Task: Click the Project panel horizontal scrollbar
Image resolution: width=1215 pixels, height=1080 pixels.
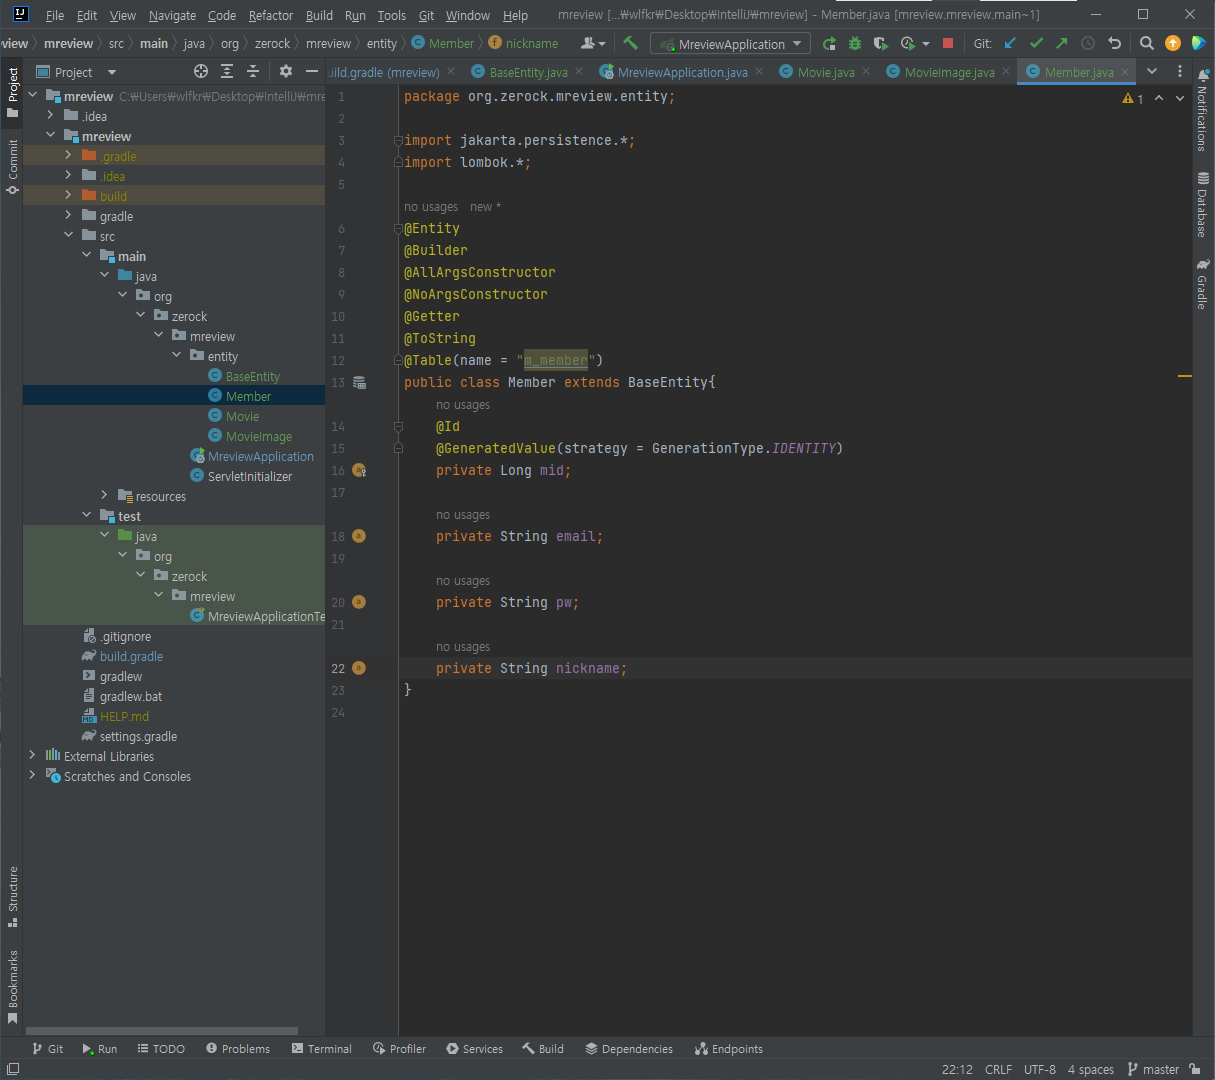Action: click(162, 1031)
